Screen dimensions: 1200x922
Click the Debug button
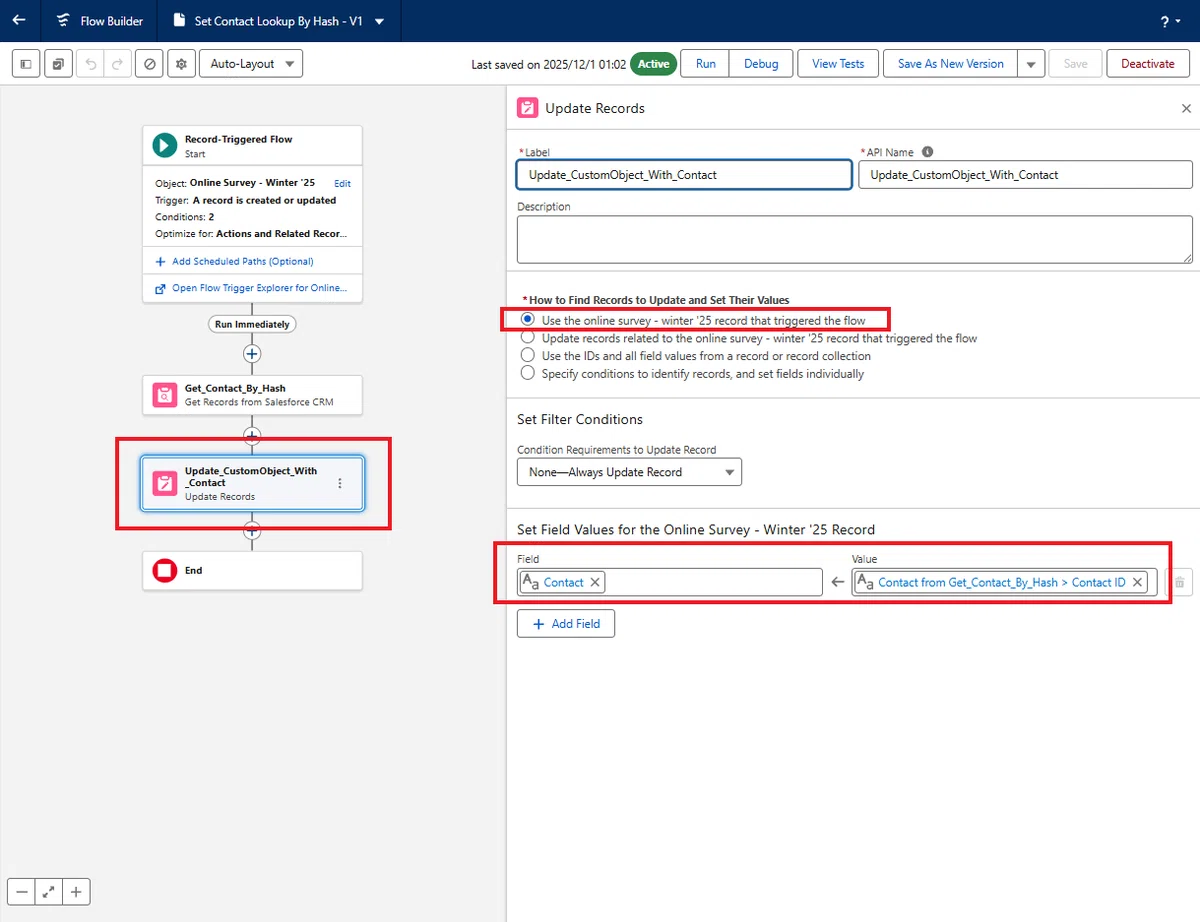point(761,64)
